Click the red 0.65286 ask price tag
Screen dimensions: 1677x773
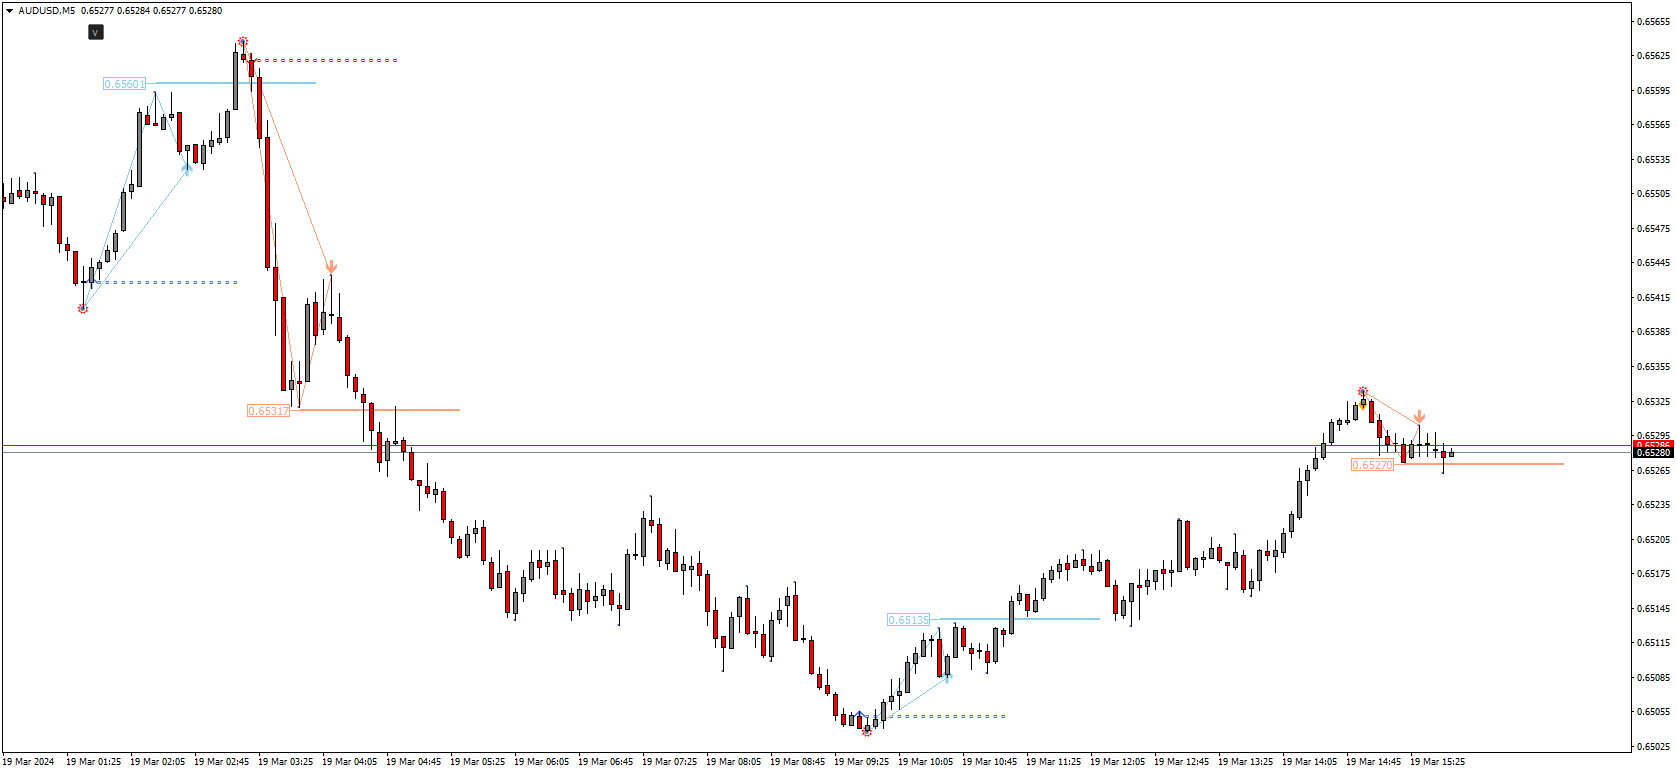click(x=1653, y=444)
